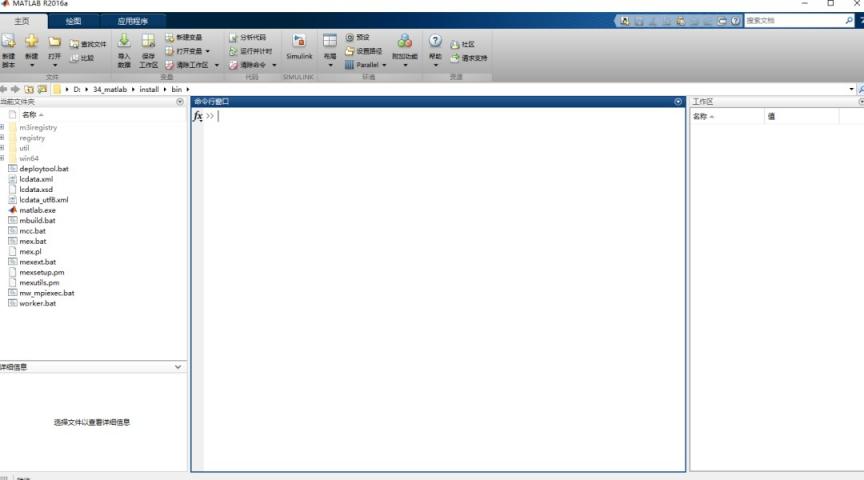Image resolution: width=864 pixels, height=480 pixels.
Task: Open dropdown arrow under 帮助
Action: pos(435,66)
